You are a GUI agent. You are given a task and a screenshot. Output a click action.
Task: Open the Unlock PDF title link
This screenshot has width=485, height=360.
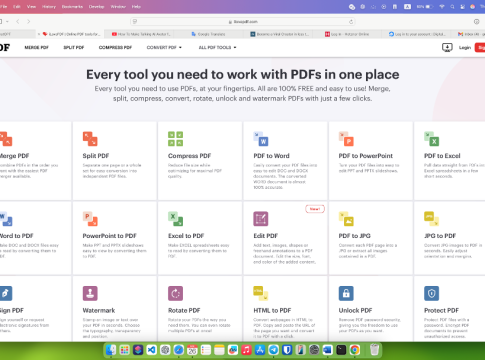click(355, 310)
